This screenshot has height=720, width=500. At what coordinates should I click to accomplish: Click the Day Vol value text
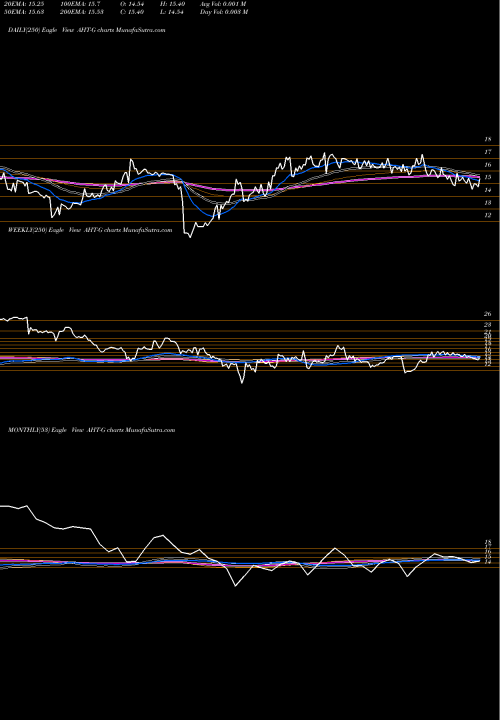224,12
